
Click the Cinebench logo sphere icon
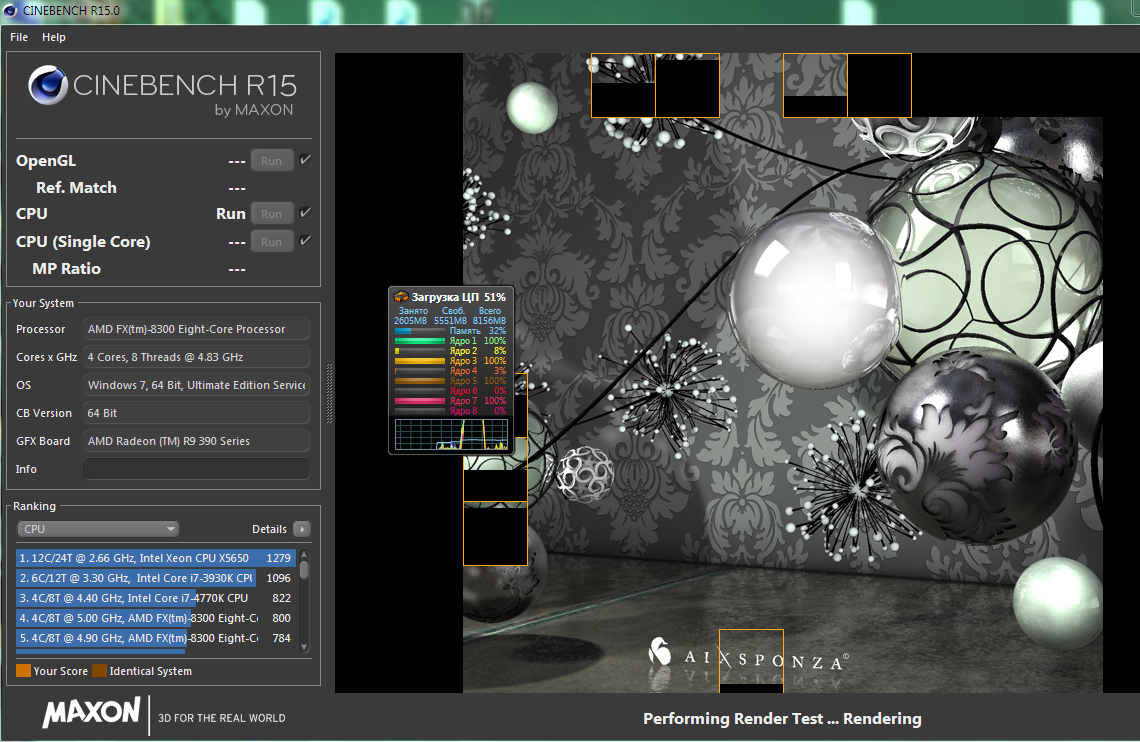click(48, 85)
